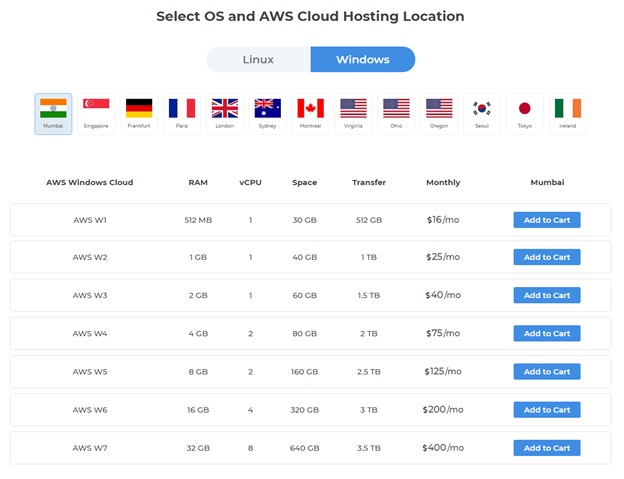Click the 32 GB RAM value

pos(198,448)
